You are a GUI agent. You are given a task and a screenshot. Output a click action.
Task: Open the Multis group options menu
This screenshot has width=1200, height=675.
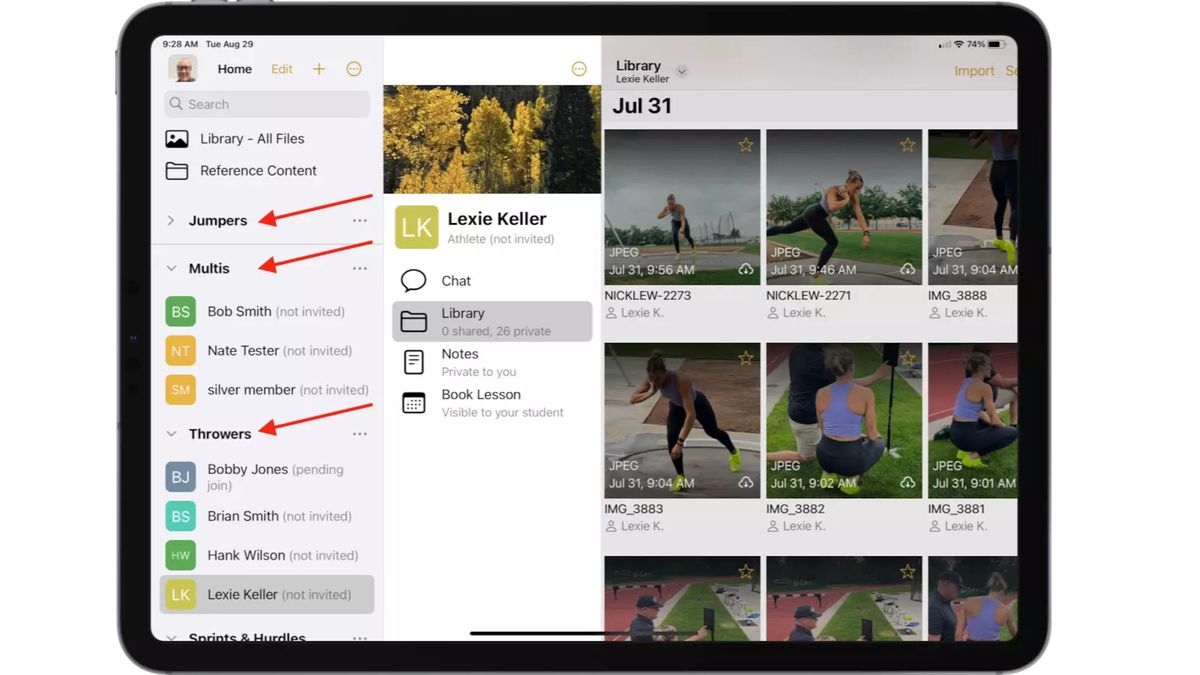tap(359, 267)
